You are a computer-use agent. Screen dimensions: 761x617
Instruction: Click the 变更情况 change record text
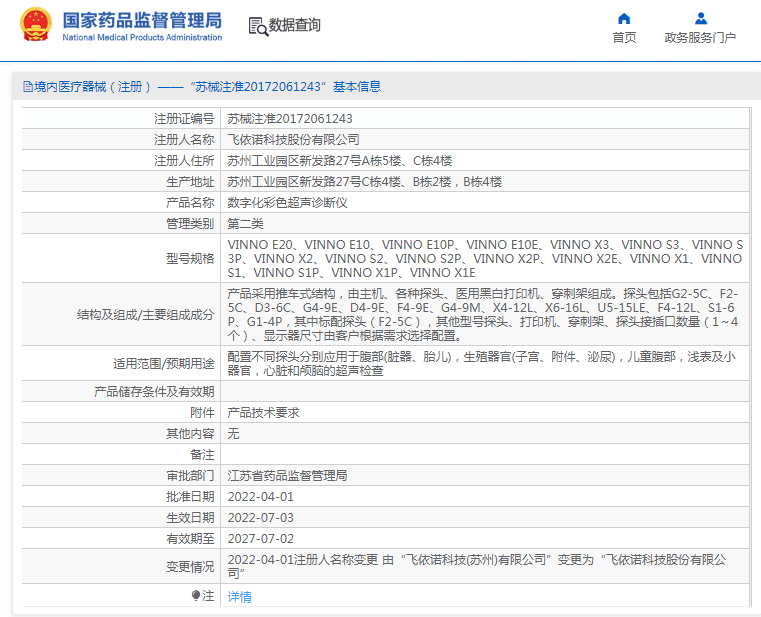click(477, 567)
